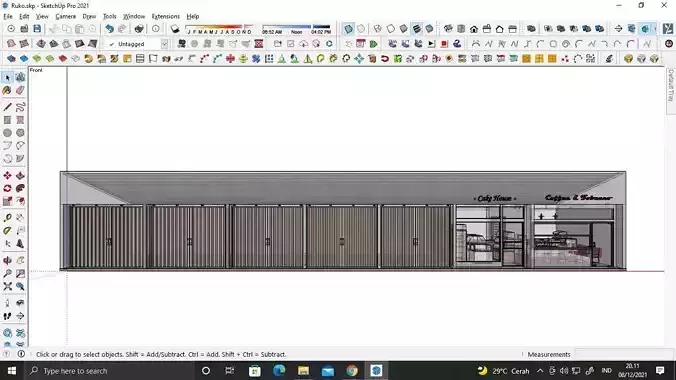This screenshot has width=676, height=380.
Task: Open the notification center icon
Action: (660, 371)
